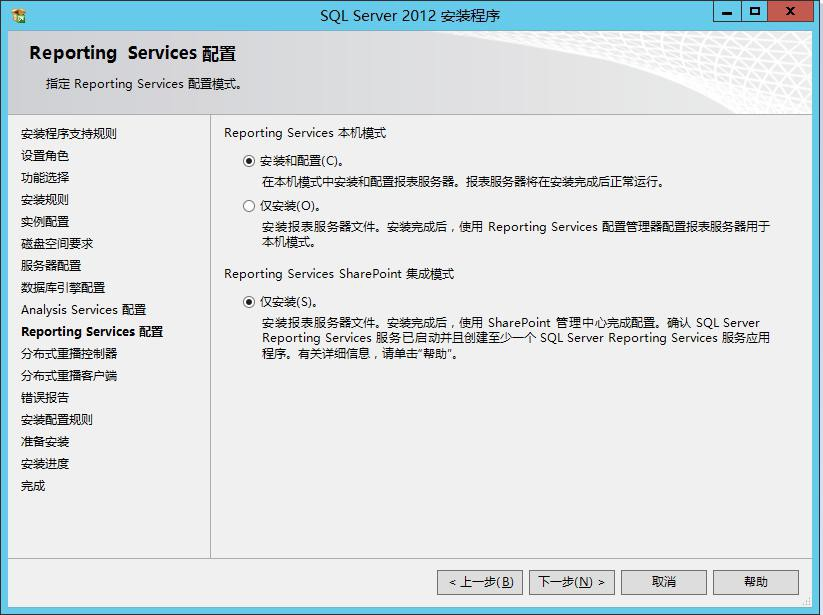This screenshot has height=615, width=823.
Task: Select the 实例配置 step
Action: (x=45, y=222)
